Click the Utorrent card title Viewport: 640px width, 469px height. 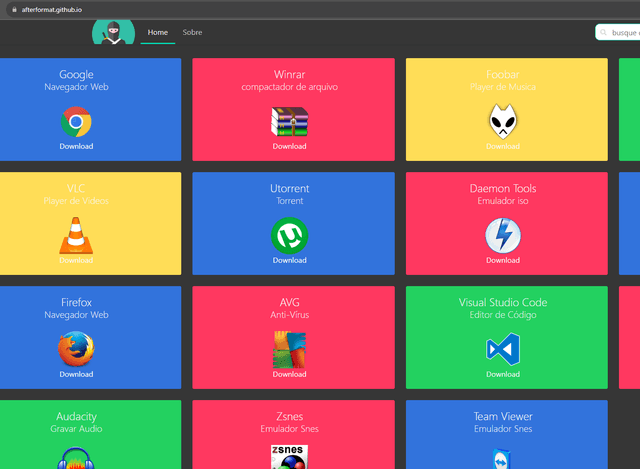click(289, 188)
